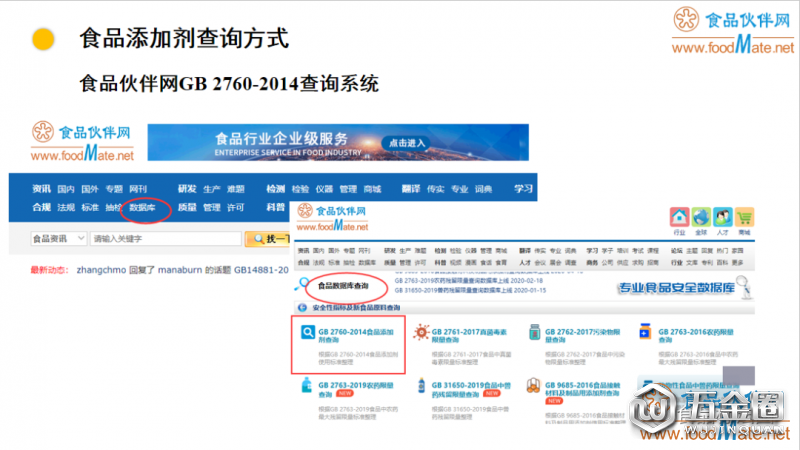Viewport: 800px width, 450px height.
Task: Open GB 2760-2014食品添加剂查询 link
Action: click(356, 336)
